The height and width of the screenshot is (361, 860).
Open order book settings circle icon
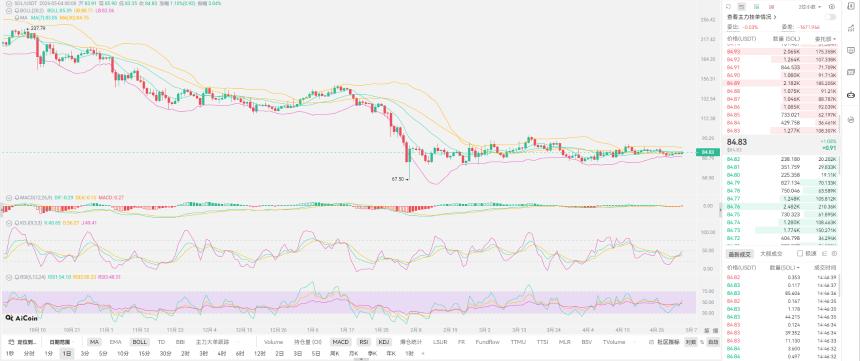(831, 7)
